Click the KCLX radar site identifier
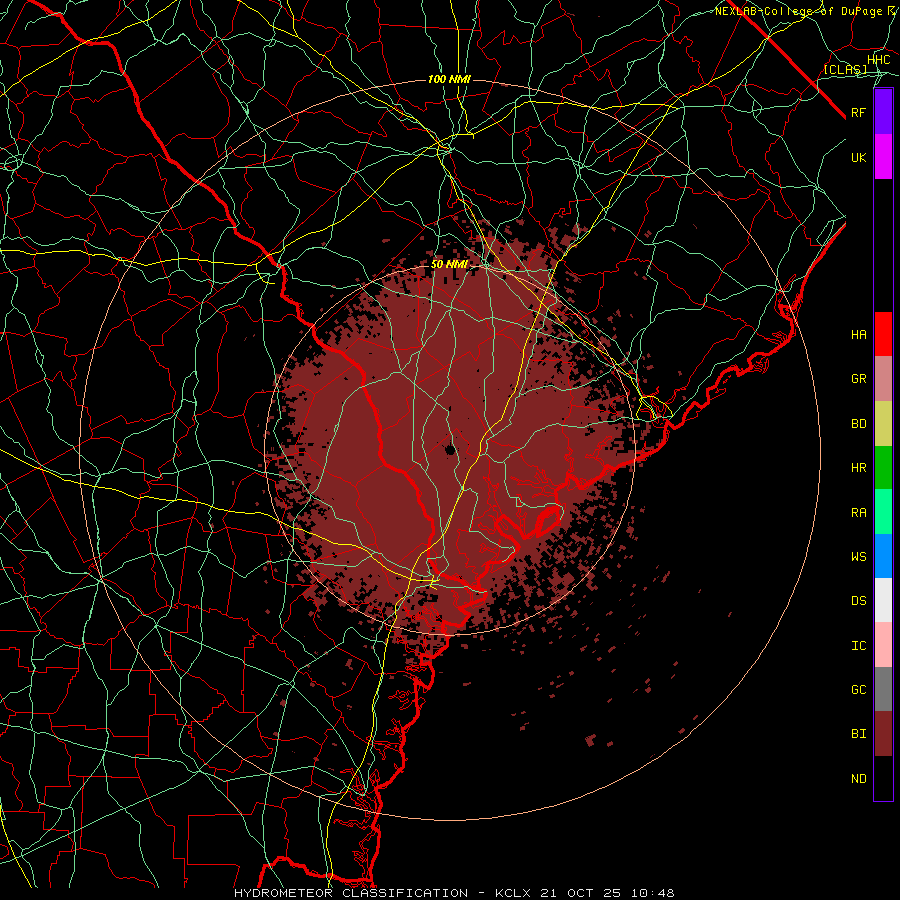Viewport: 900px width, 900px height. (513, 893)
